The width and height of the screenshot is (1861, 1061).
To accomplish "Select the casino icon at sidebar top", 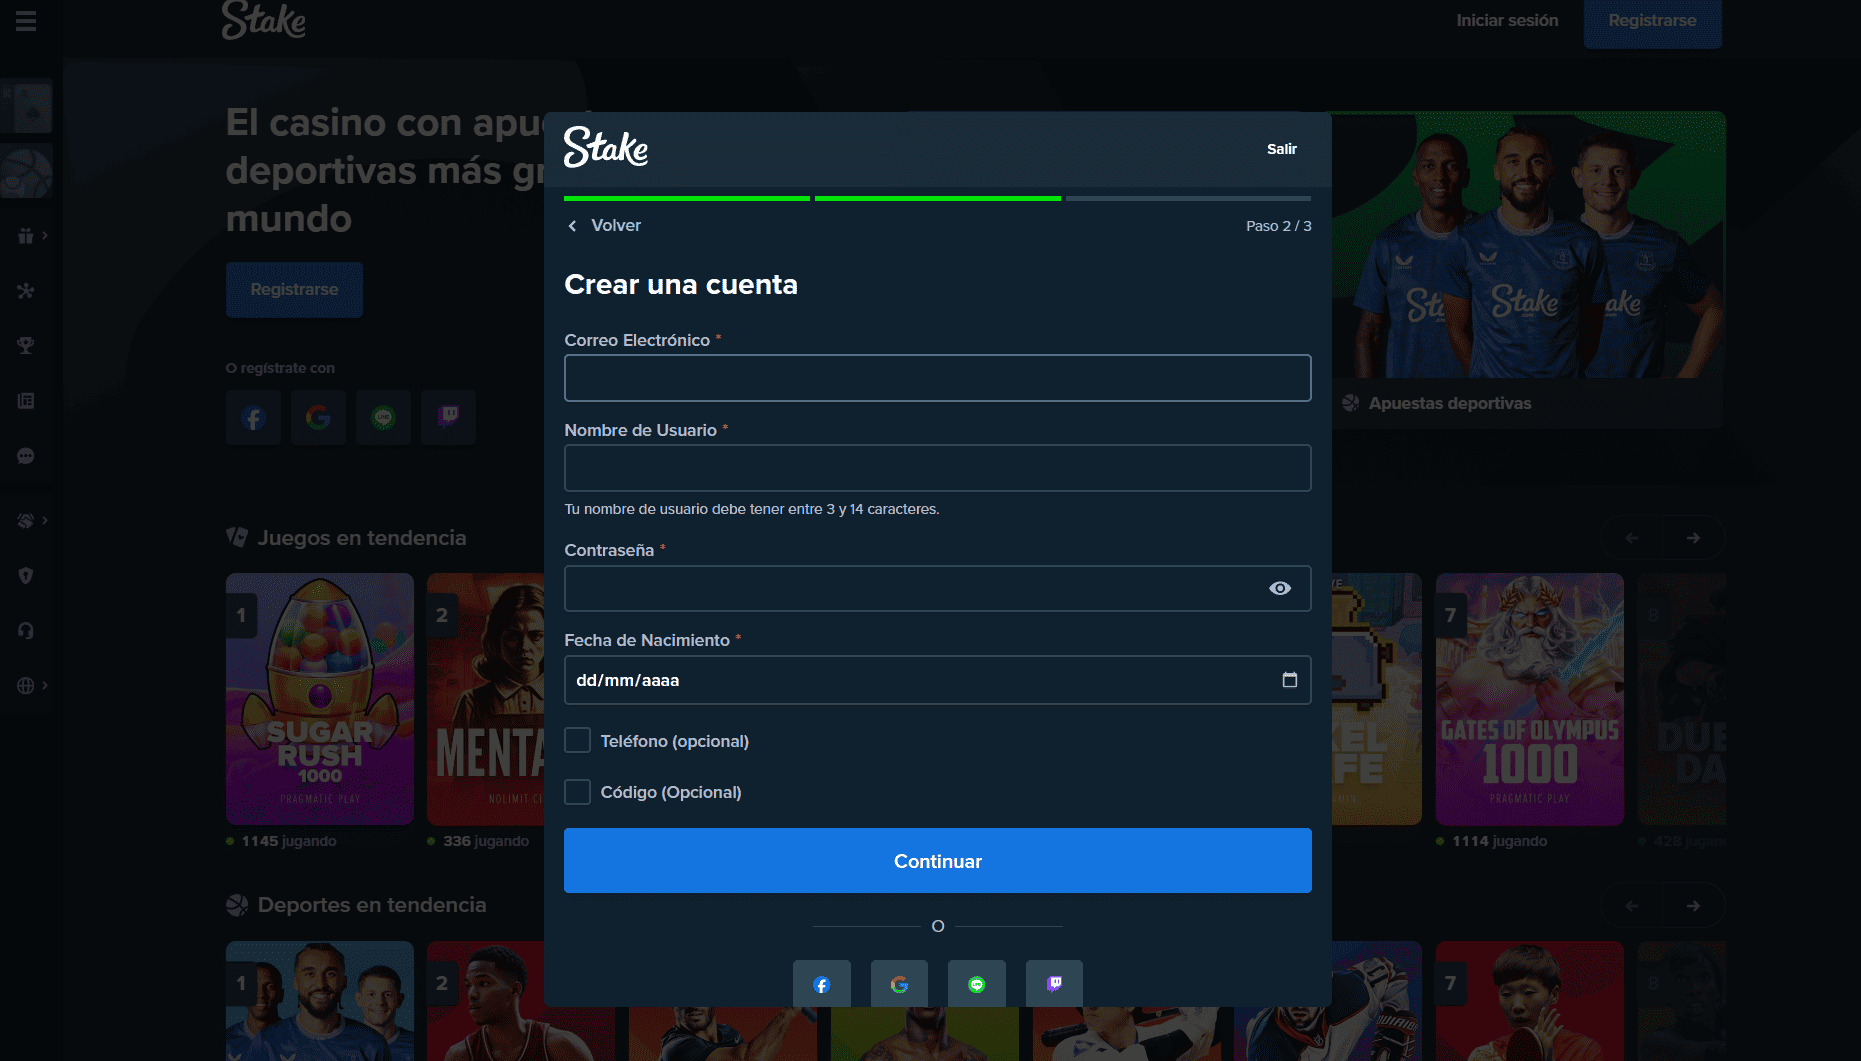I will pyautogui.click(x=27, y=107).
